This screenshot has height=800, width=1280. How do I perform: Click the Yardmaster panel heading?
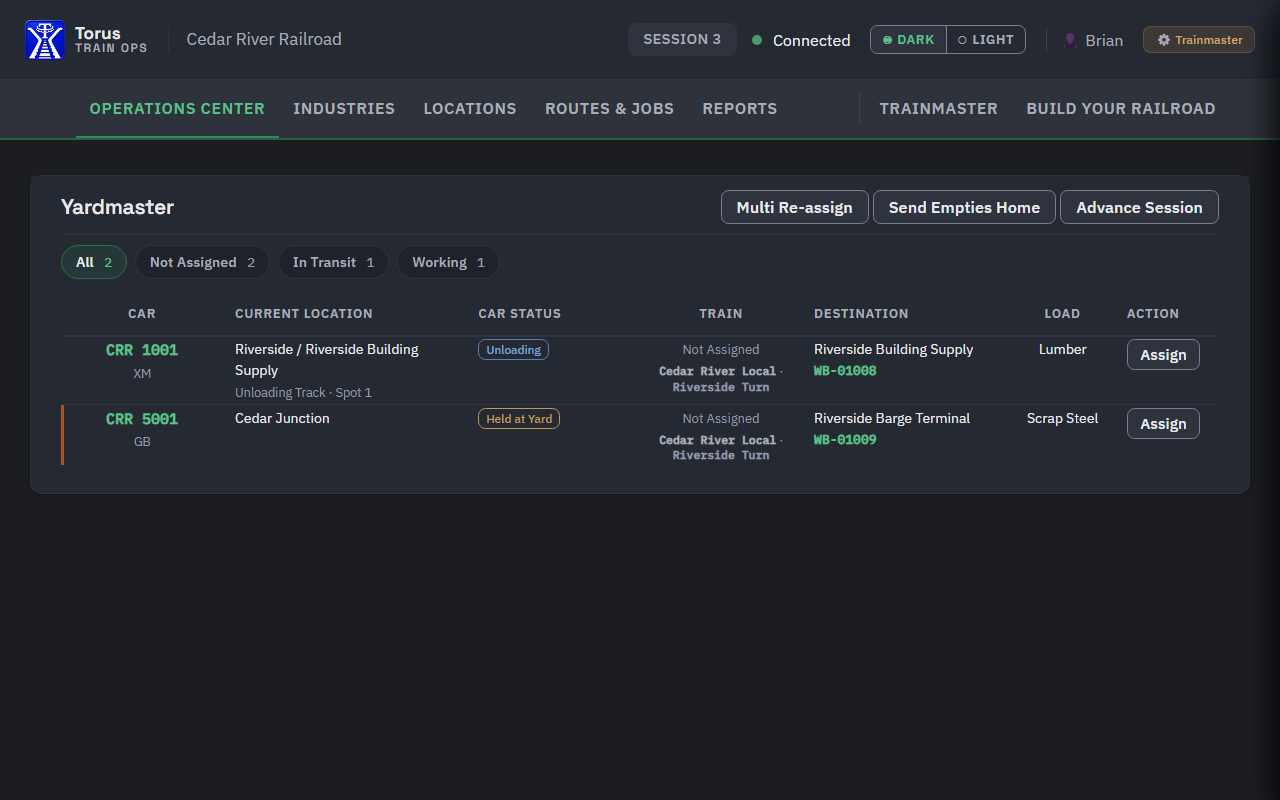tap(117, 207)
